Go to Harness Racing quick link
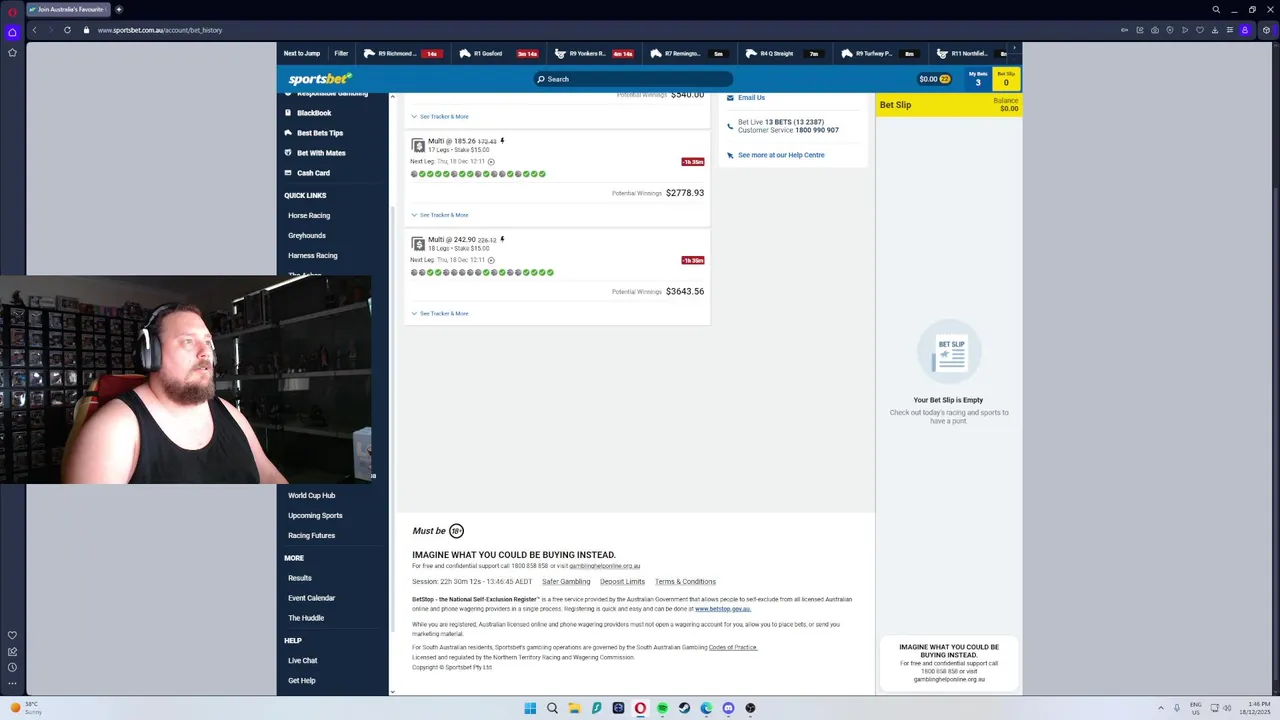The width and height of the screenshot is (1280, 720). 313,255
